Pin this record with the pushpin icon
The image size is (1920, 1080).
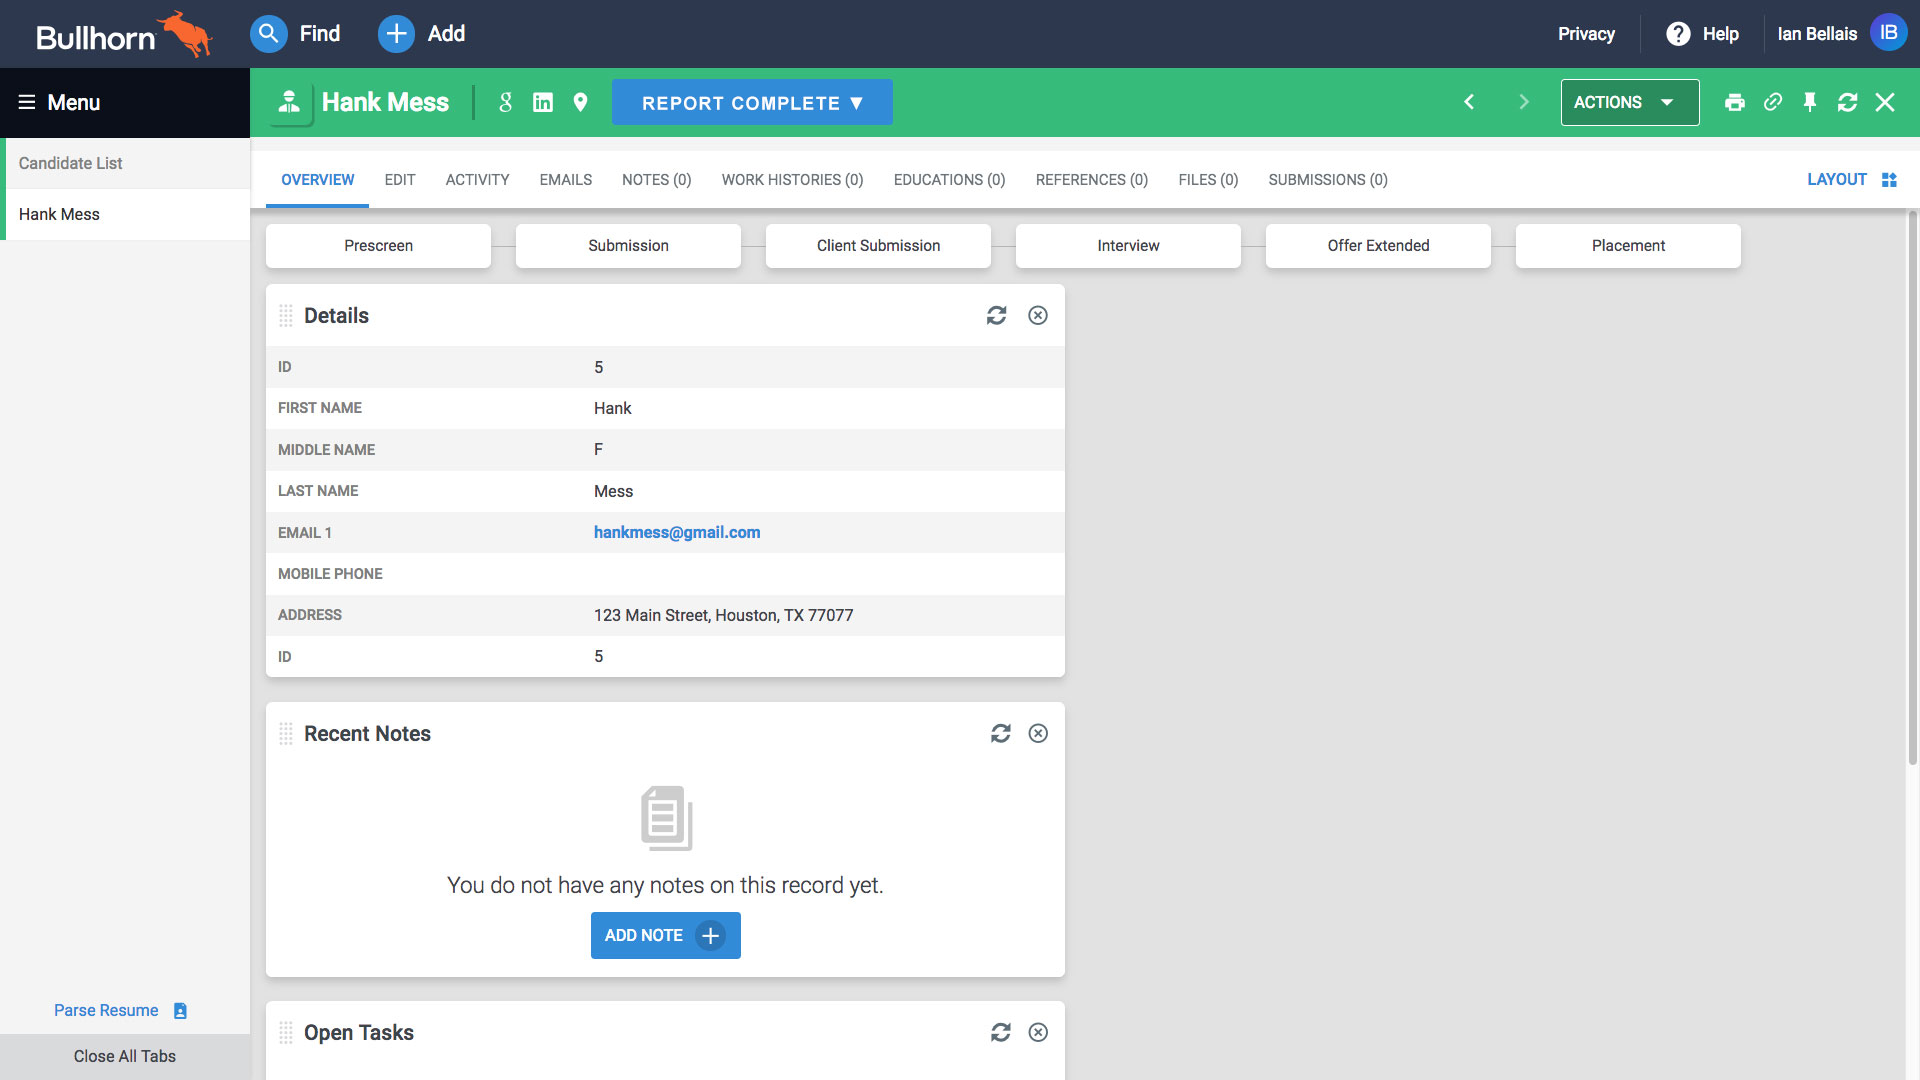pos(1810,102)
